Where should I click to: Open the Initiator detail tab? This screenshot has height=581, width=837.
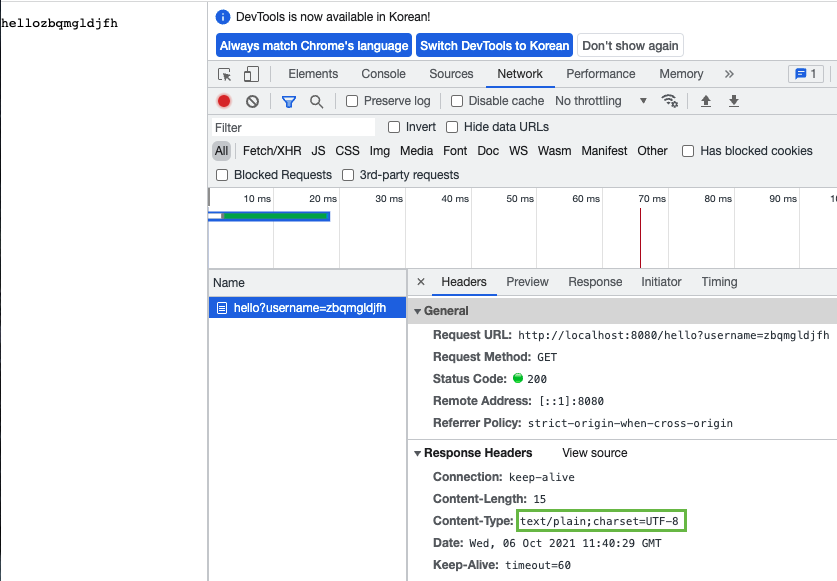tap(661, 282)
